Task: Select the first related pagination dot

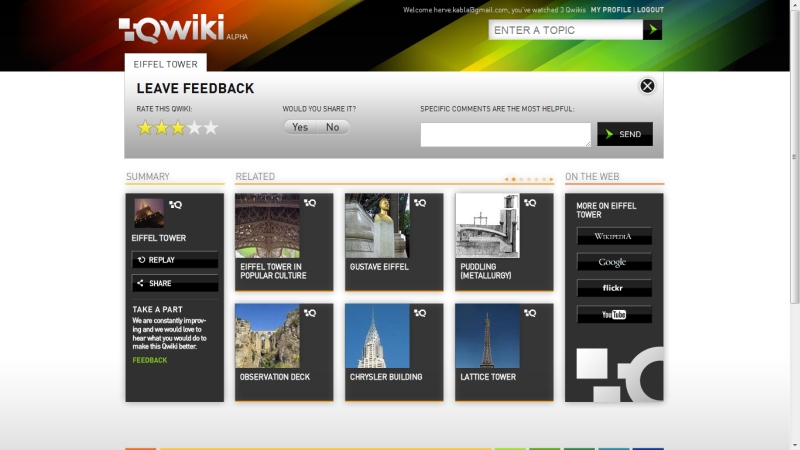Action: point(514,179)
